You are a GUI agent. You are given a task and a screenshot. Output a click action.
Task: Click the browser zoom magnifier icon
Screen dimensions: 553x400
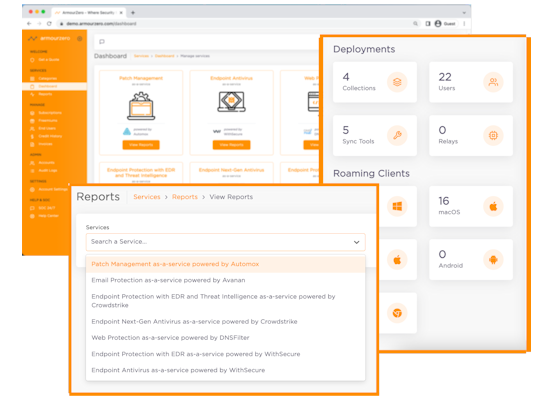click(415, 24)
